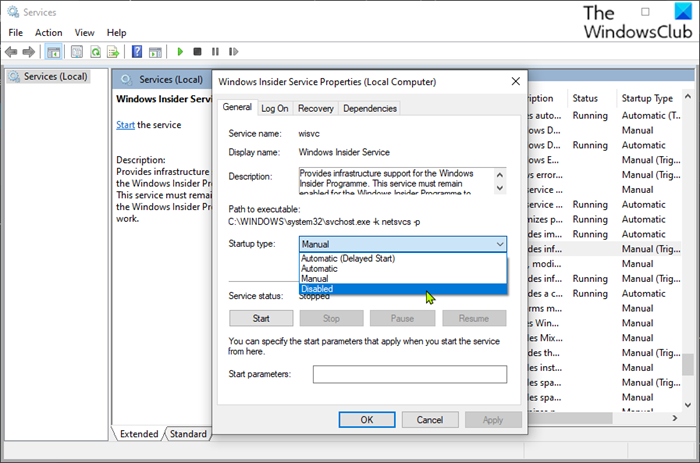Click the Refresh toolbar icon

(x=95, y=52)
